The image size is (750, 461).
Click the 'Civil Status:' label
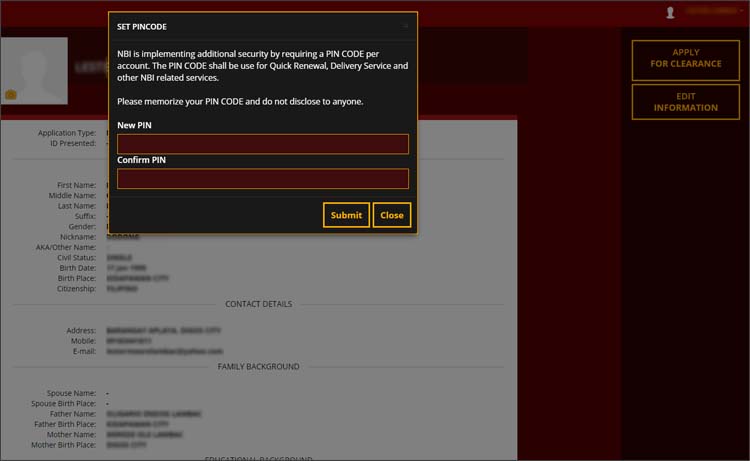[77, 258]
